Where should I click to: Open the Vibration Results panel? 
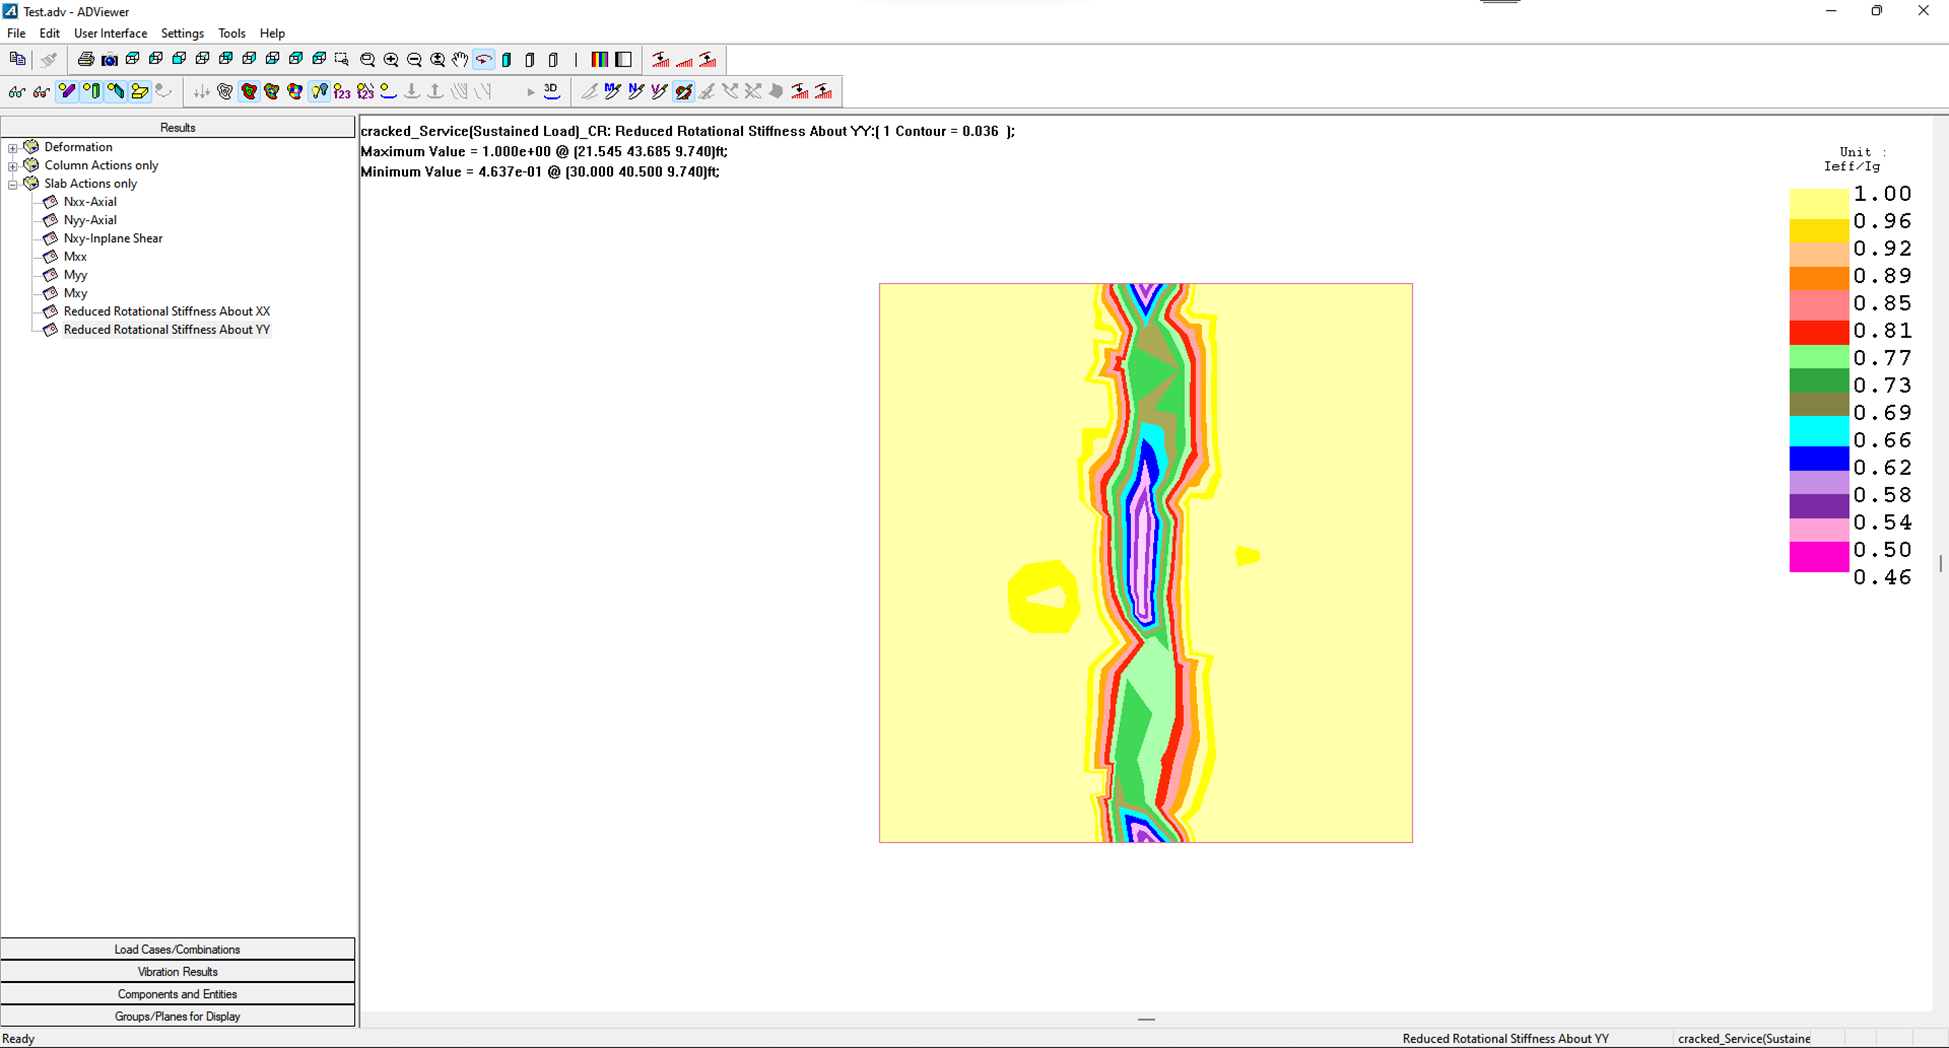(x=177, y=971)
